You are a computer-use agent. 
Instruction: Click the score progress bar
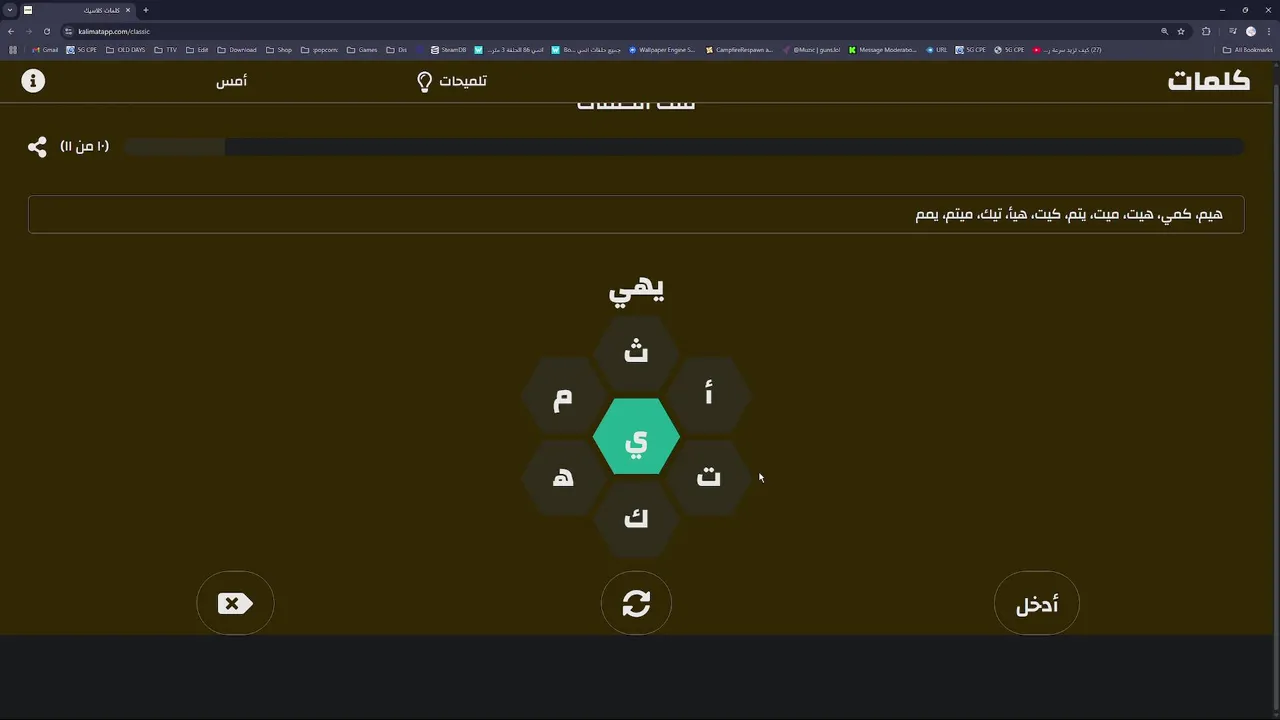tap(684, 147)
